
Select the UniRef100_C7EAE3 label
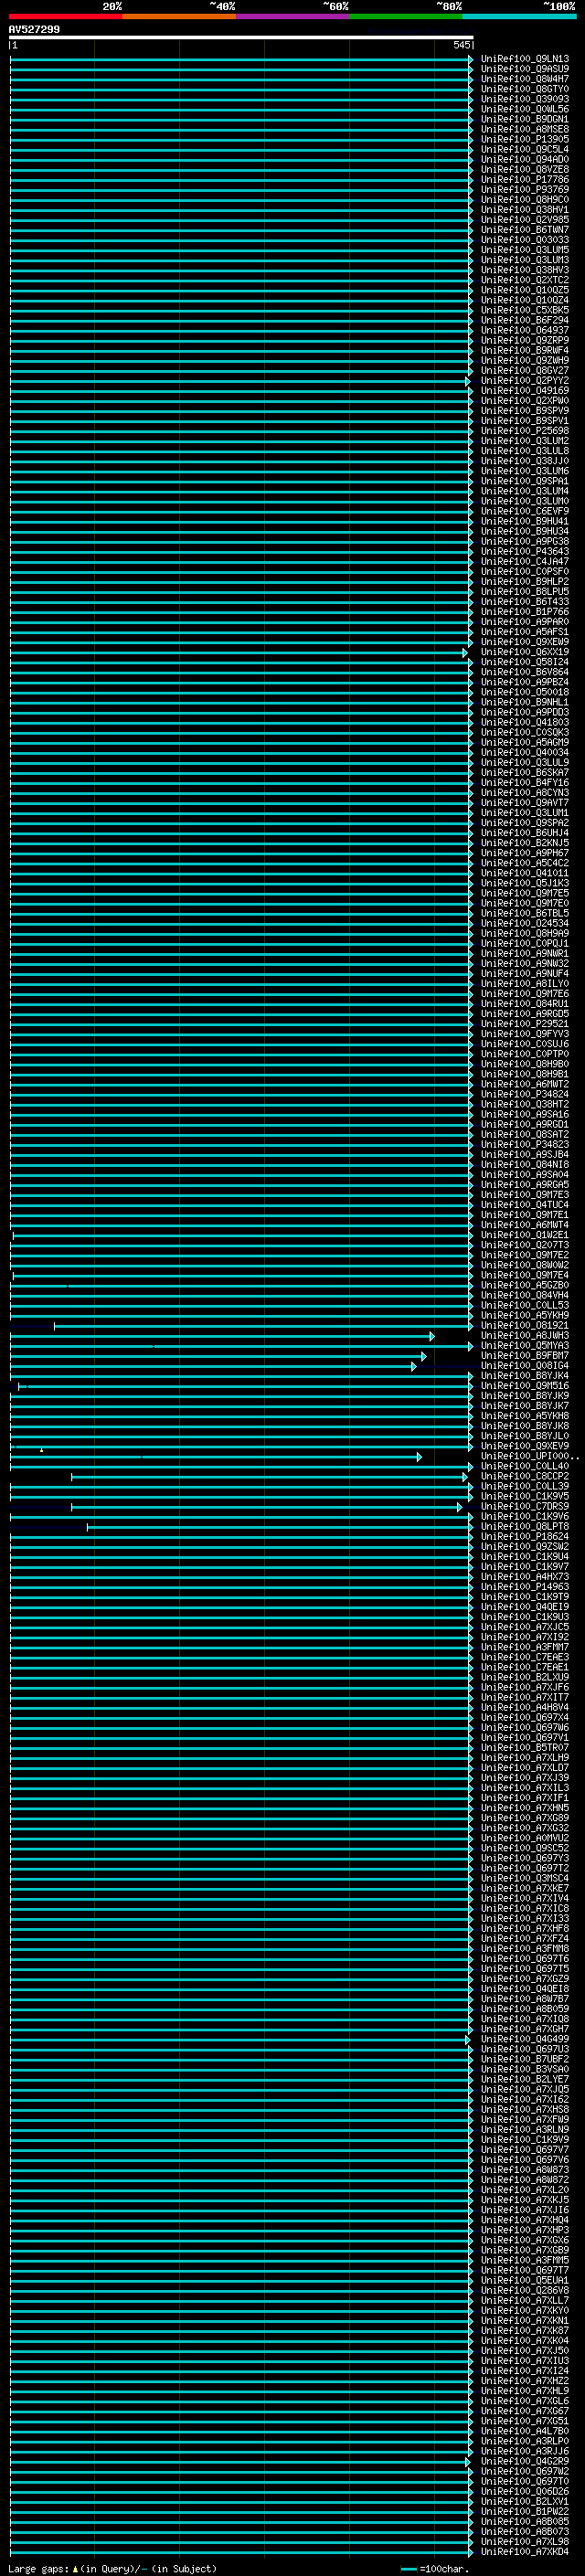click(x=525, y=1658)
